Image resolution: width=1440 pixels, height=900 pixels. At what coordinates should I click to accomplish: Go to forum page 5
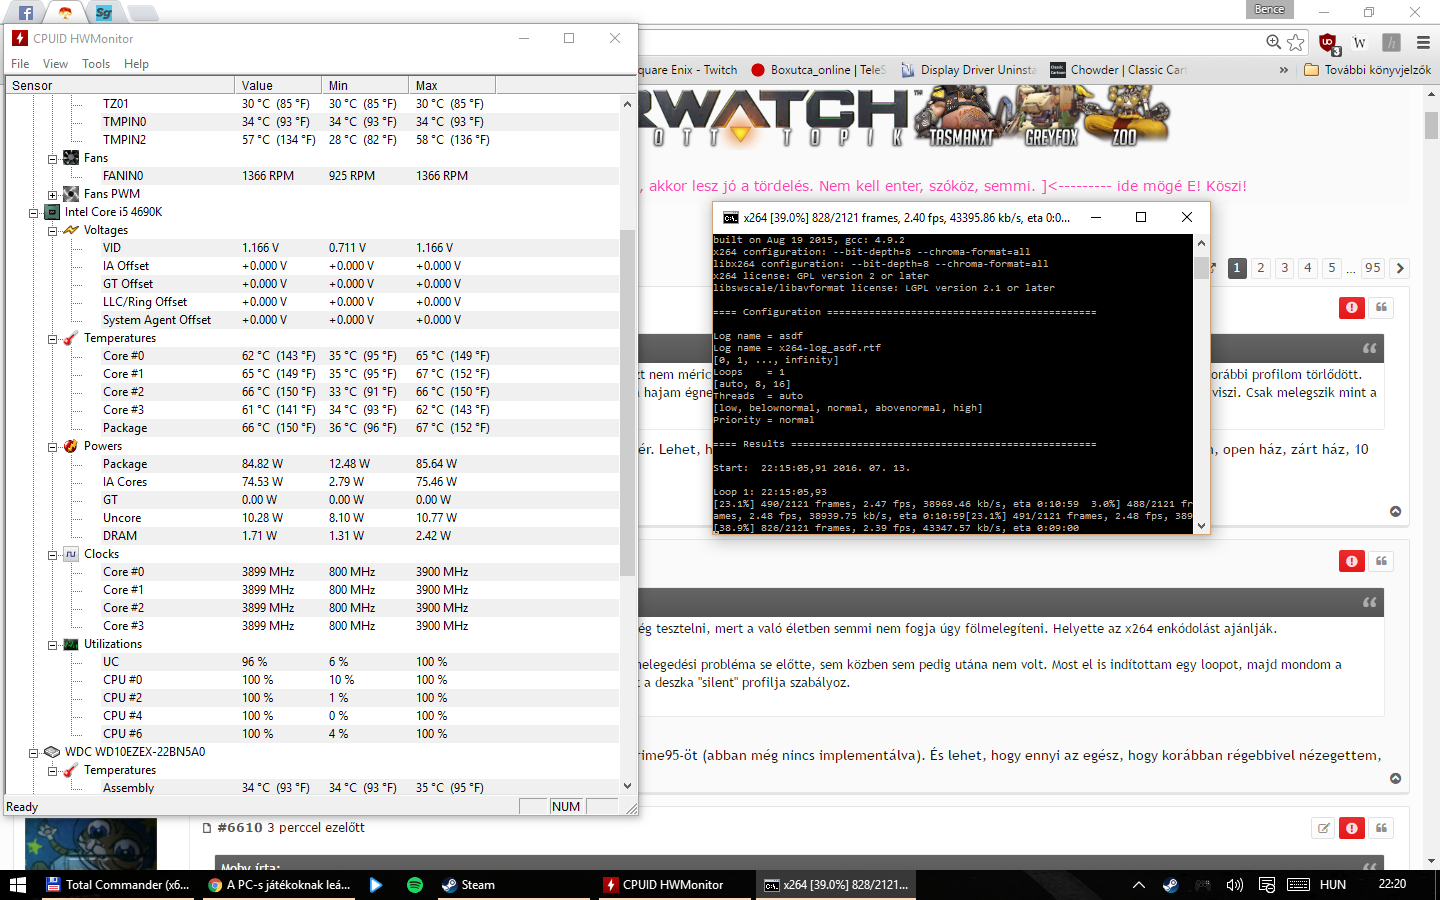pos(1332,268)
